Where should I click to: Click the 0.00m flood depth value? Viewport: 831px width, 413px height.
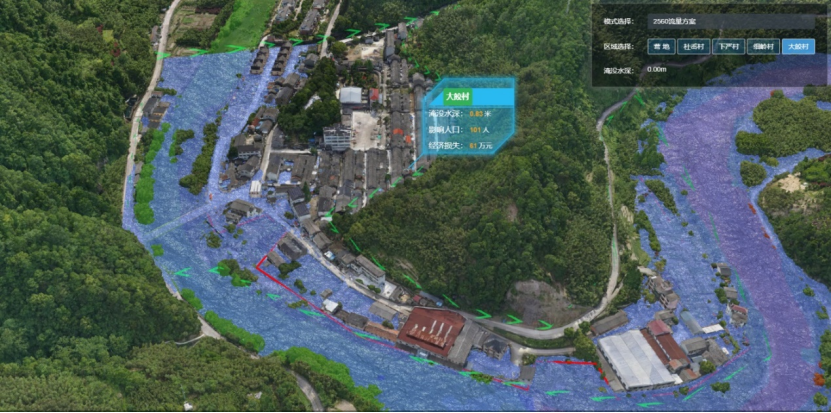[657, 70]
